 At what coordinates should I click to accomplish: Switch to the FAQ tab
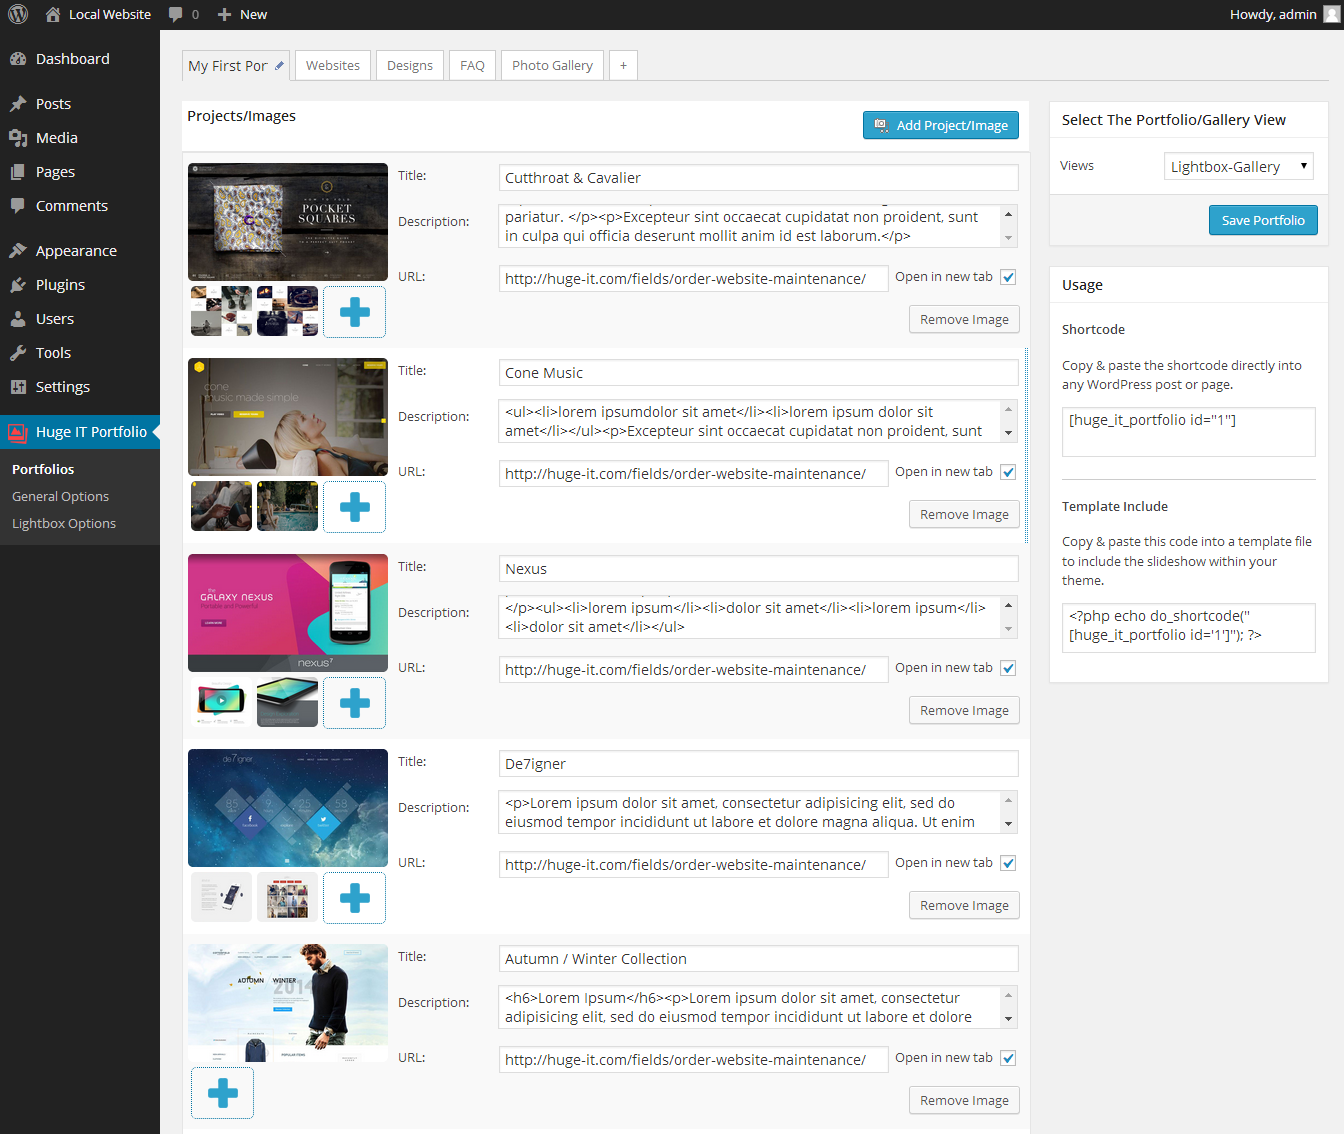pyautogui.click(x=472, y=66)
